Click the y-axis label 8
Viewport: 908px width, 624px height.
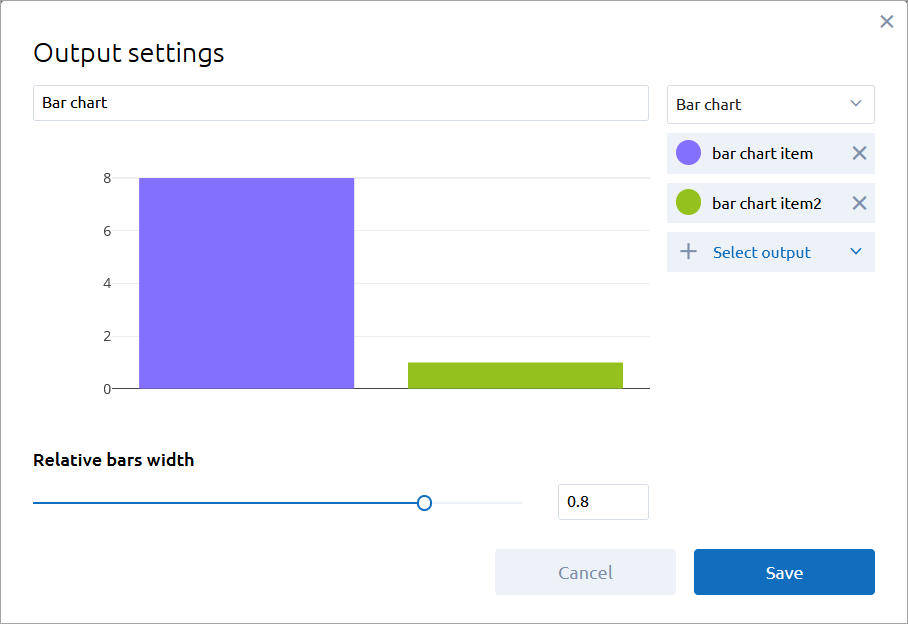pyautogui.click(x=107, y=178)
